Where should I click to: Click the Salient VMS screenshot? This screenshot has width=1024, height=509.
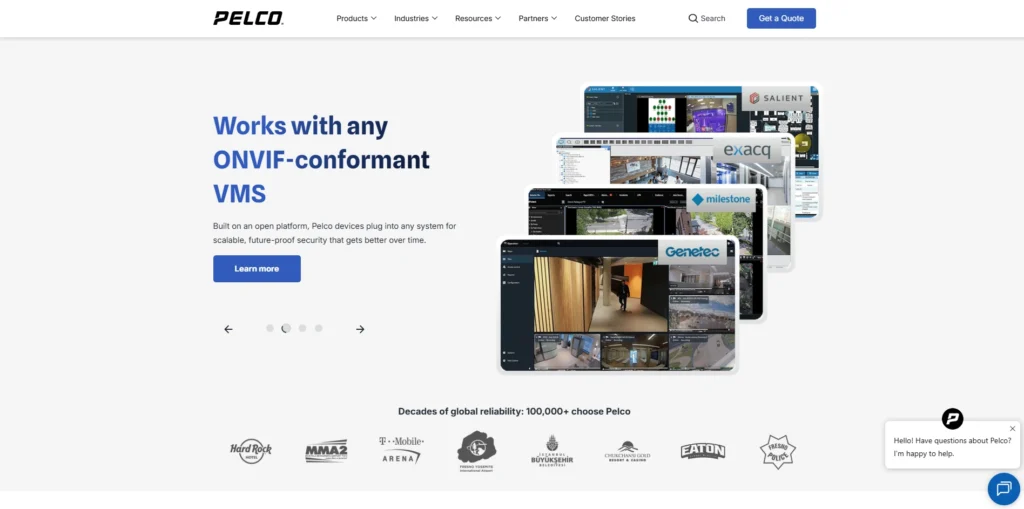[701, 108]
